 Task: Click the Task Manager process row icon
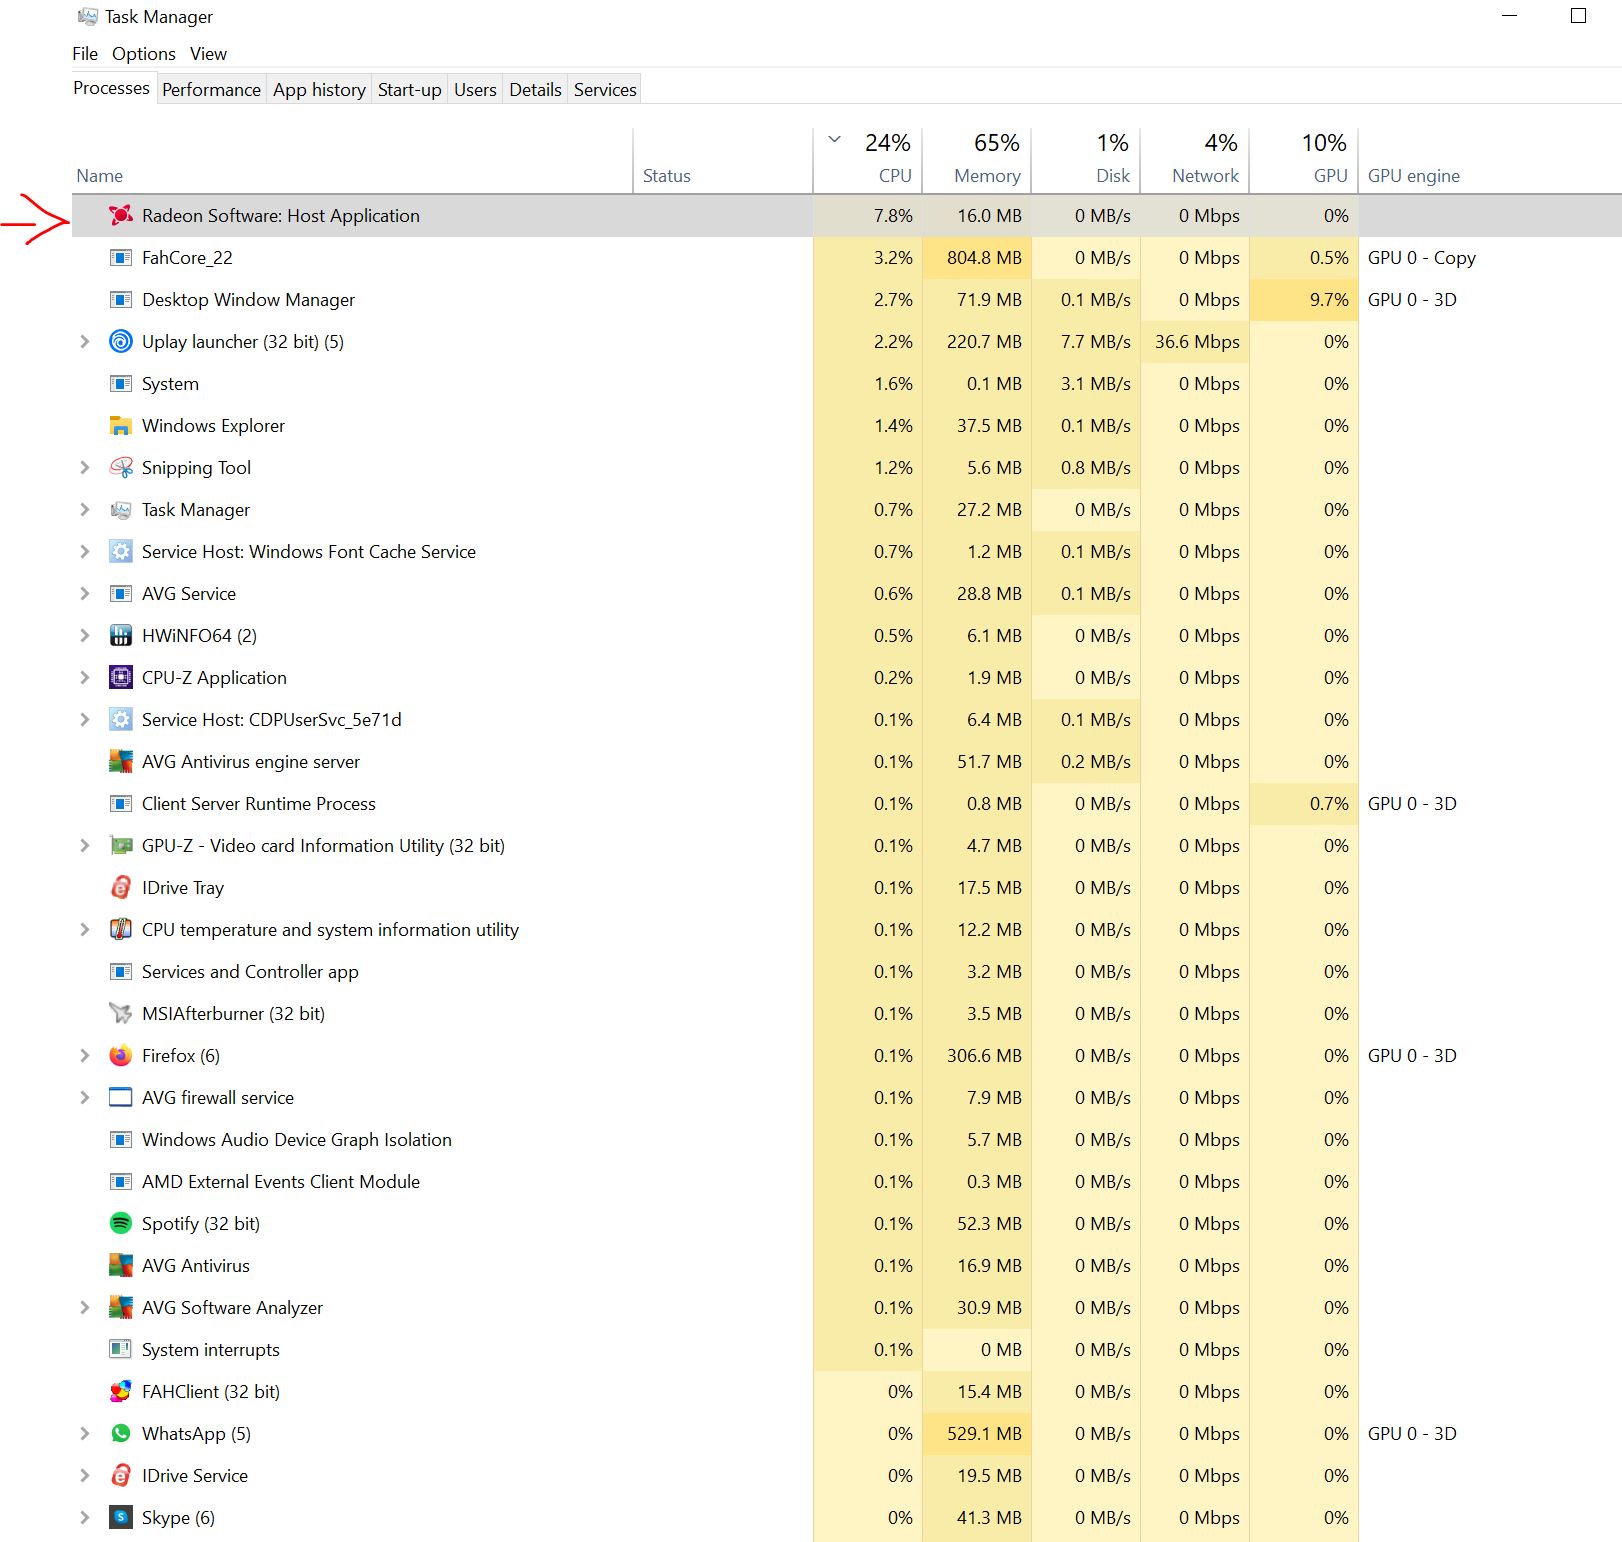[121, 509]
